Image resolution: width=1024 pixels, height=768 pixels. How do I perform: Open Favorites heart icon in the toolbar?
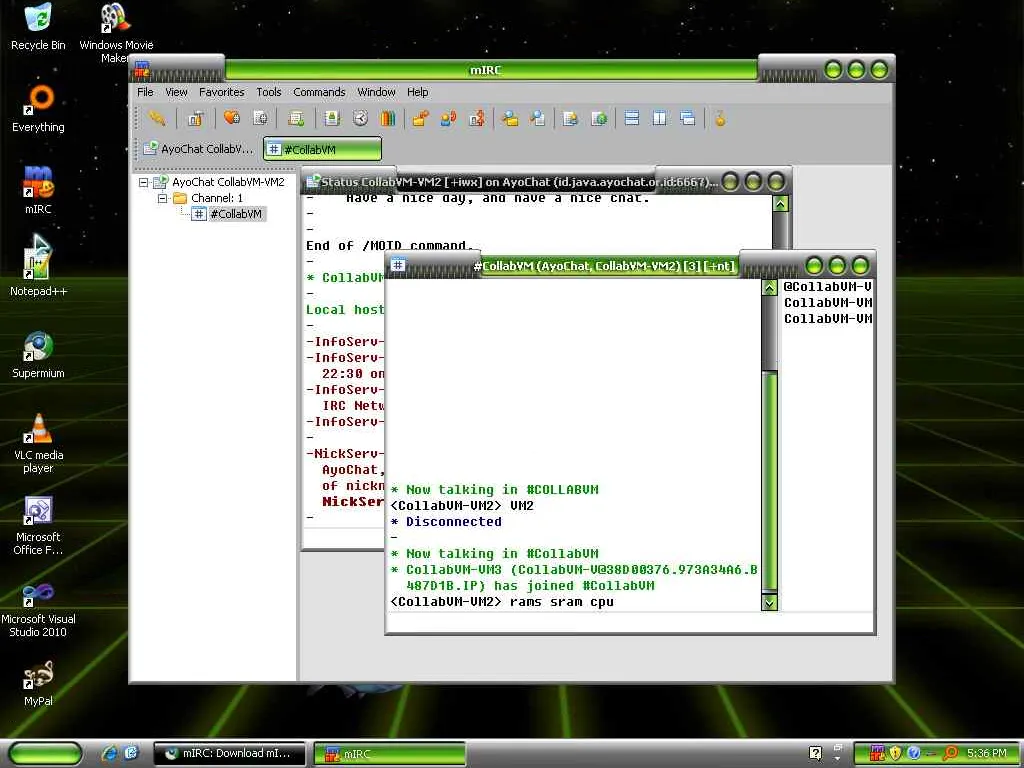tap(231, 118)
